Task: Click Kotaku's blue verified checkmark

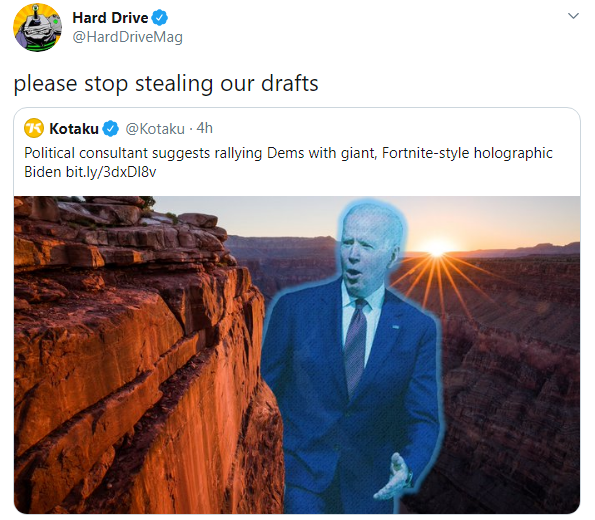Action: point(111,129)
